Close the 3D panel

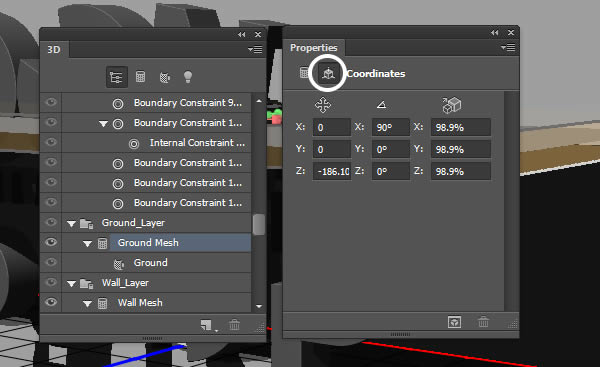pyautogui.click(x=258, y=34)
